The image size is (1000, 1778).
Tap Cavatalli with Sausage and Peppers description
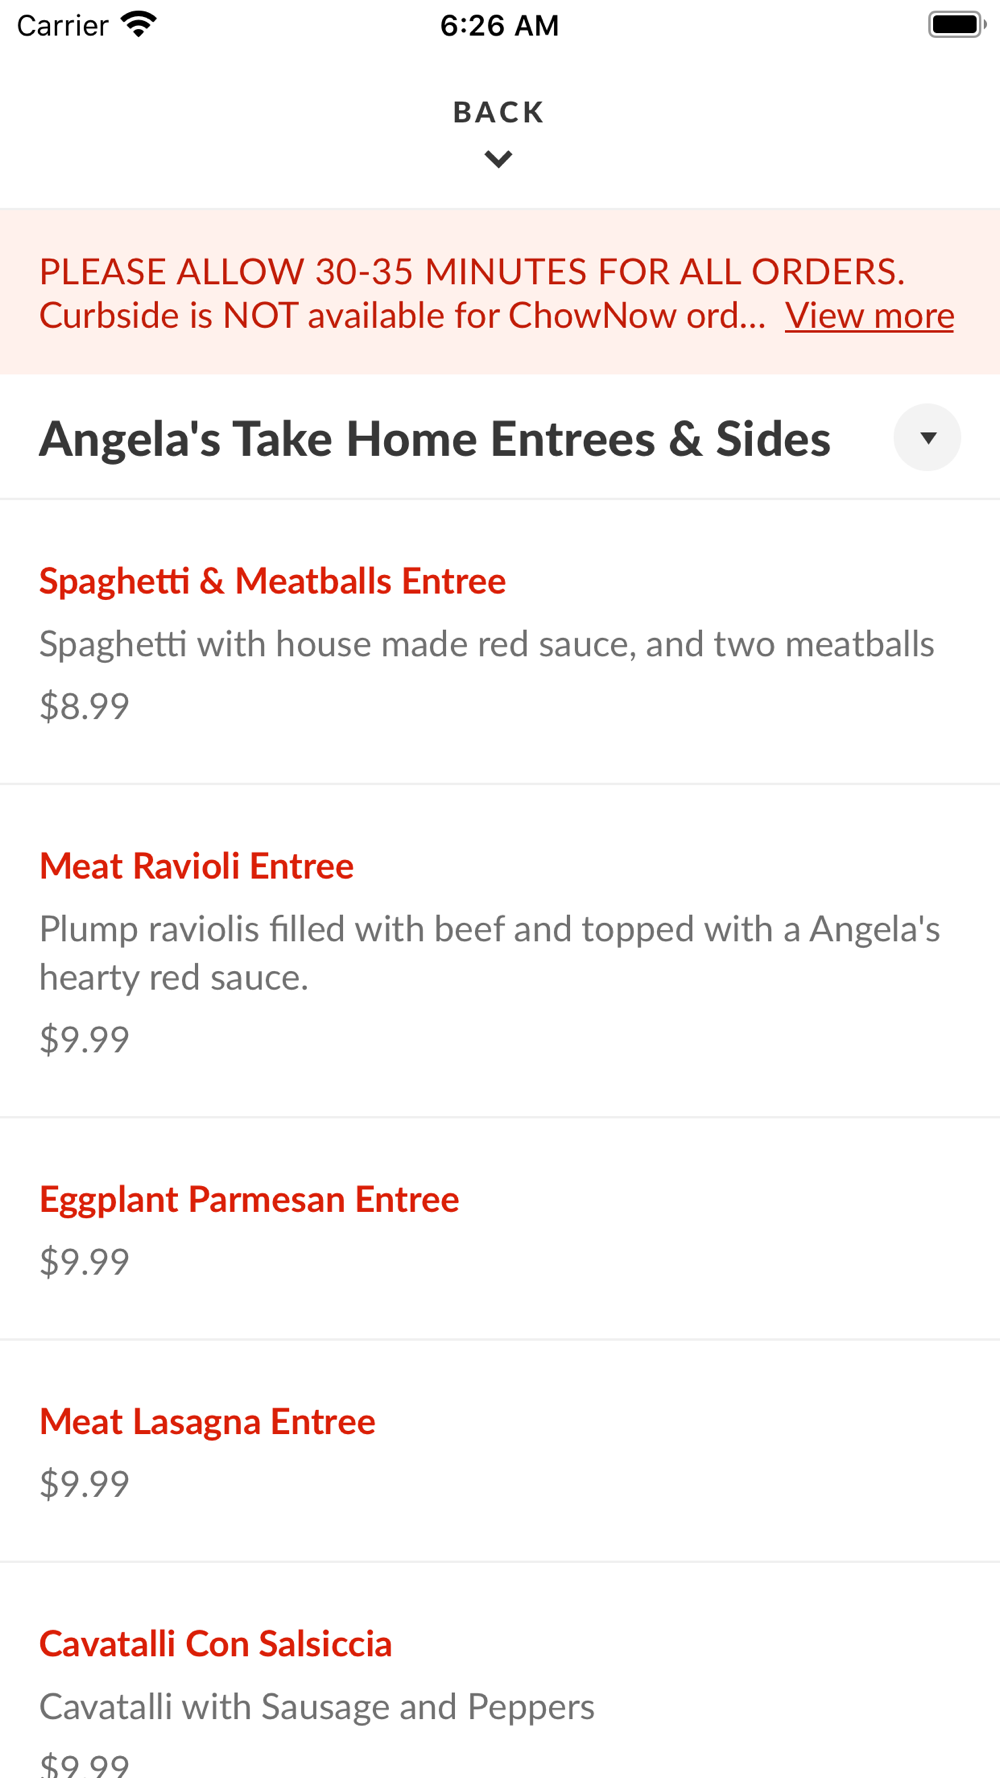316,1706
